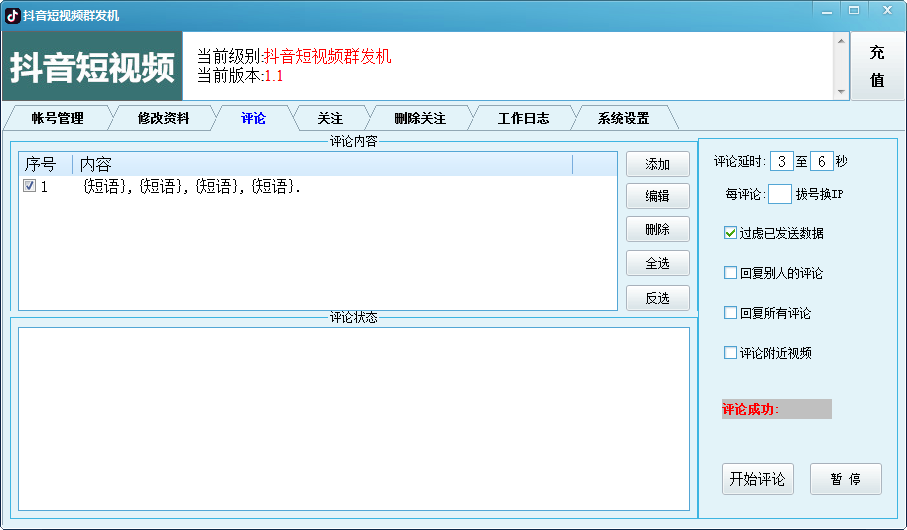Click the 暂停 pause button

846,479
